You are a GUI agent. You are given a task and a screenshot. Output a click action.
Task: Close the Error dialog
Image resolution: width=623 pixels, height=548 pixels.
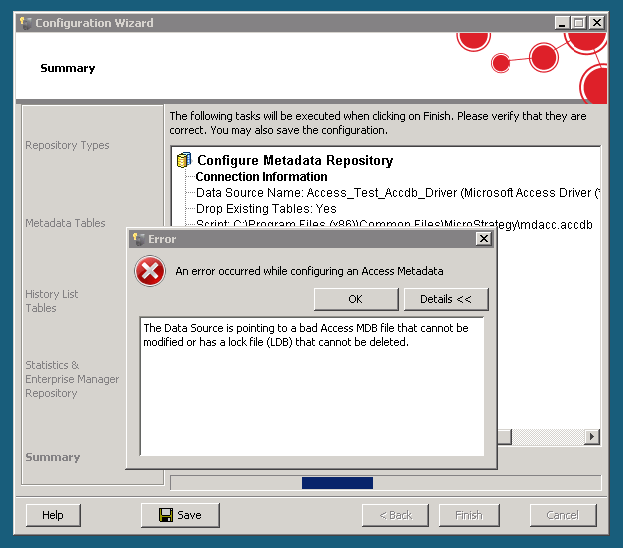tap(484, 239)
